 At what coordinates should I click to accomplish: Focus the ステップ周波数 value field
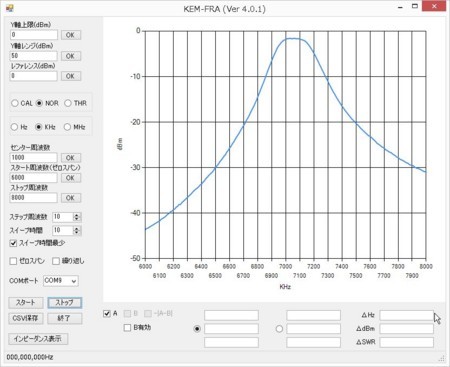[x=63, y=217]
